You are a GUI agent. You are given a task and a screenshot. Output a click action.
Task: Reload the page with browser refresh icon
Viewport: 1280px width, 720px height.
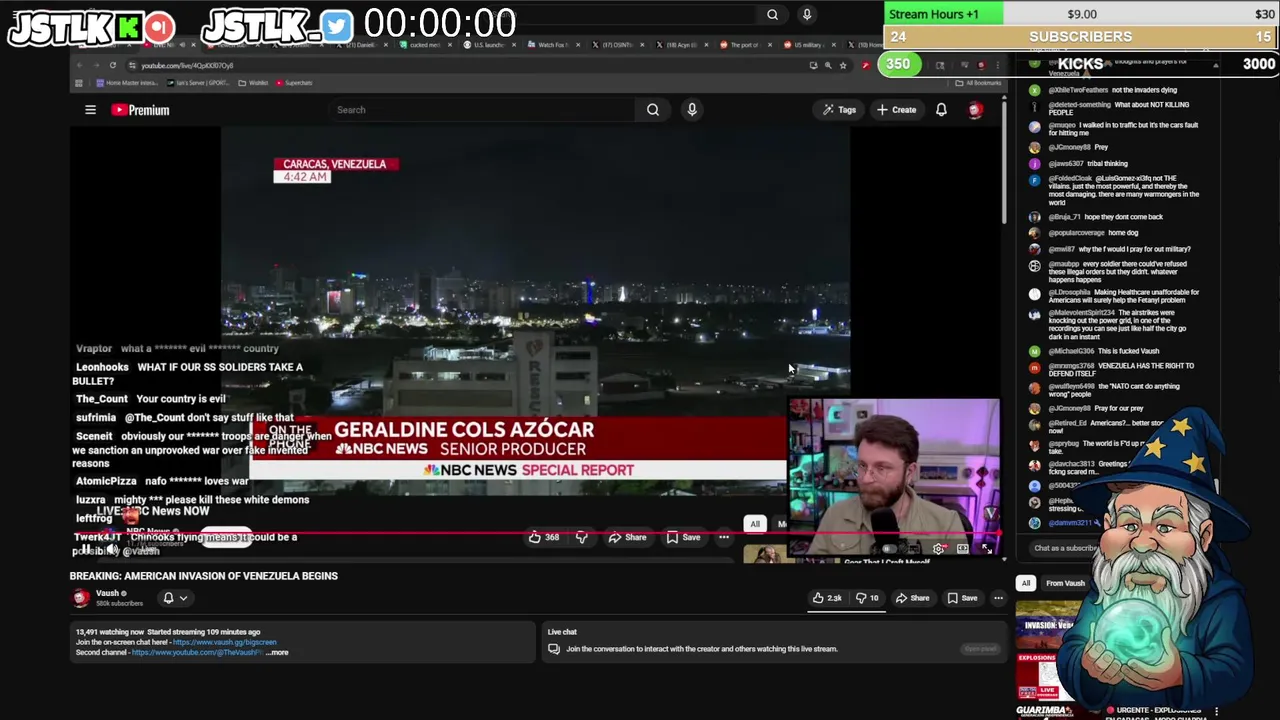[113, 65]
